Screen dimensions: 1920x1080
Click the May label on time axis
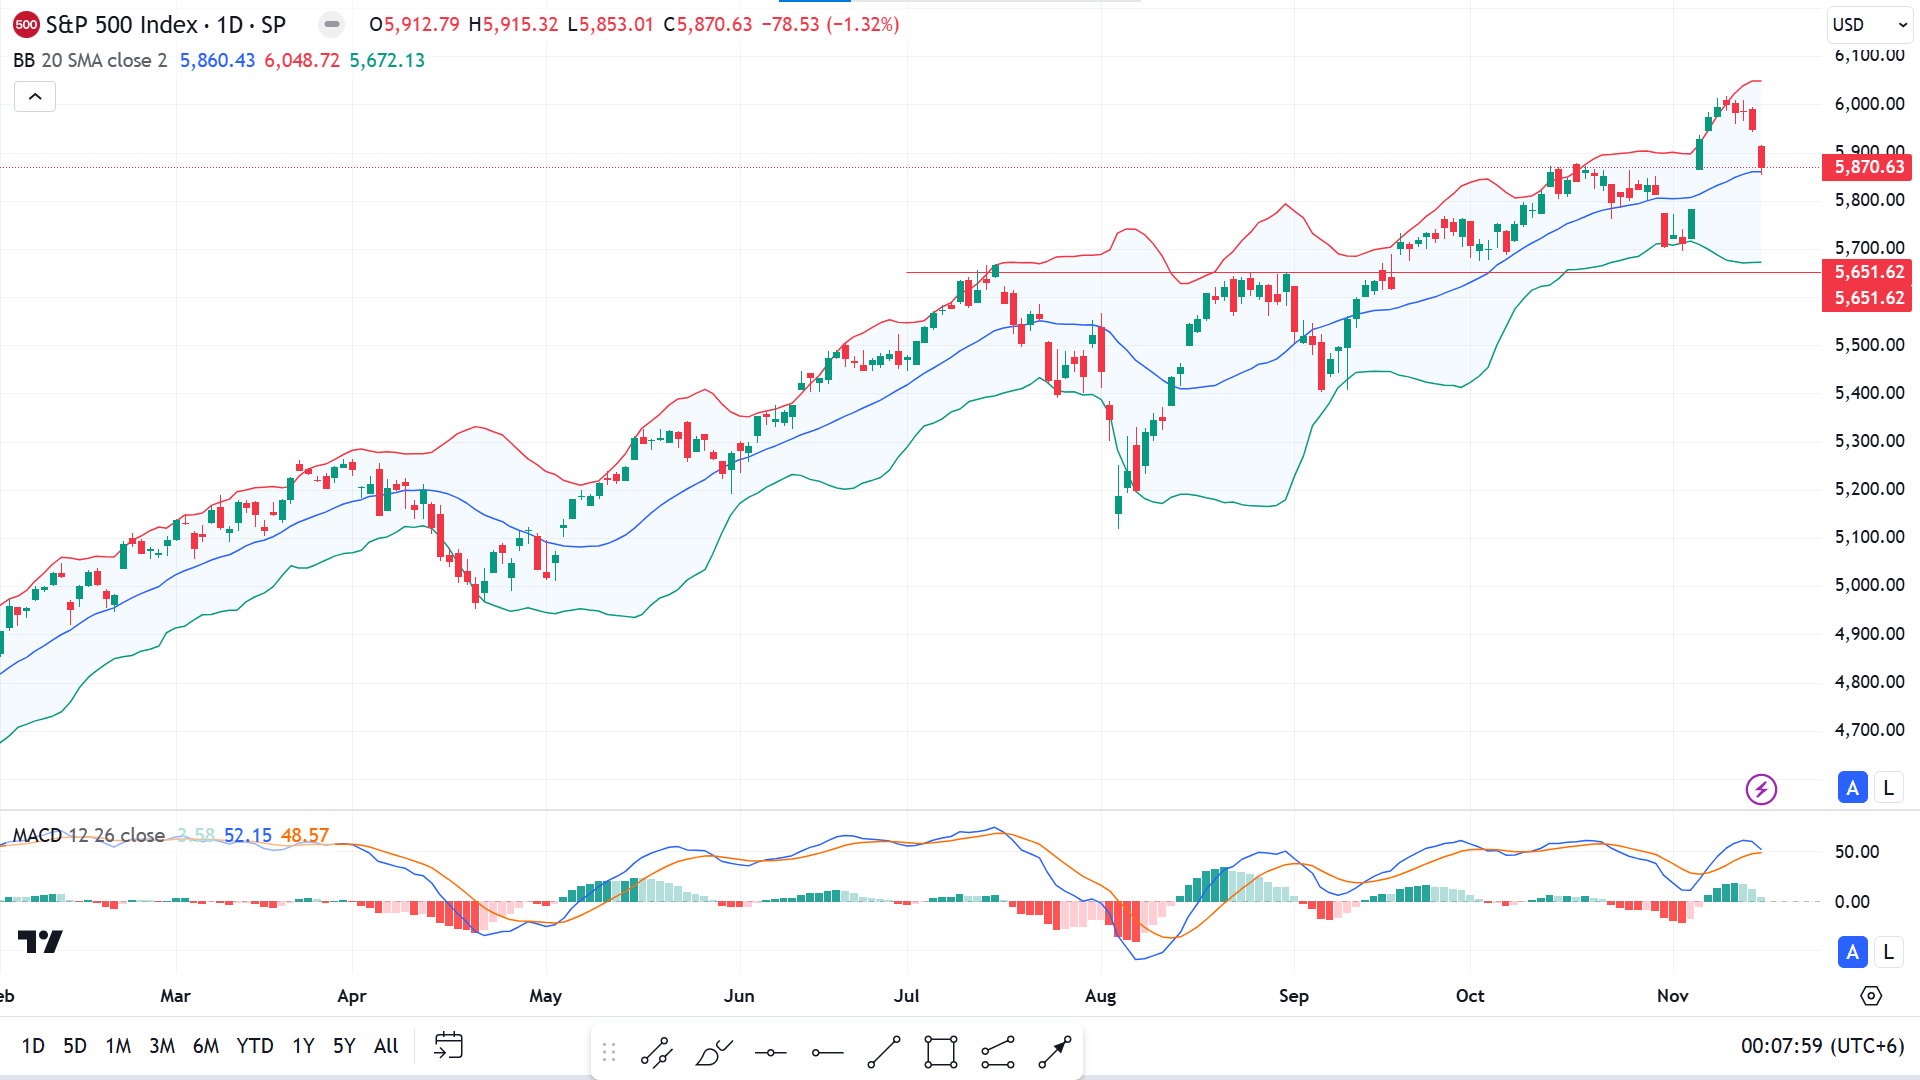click(545, 996)
